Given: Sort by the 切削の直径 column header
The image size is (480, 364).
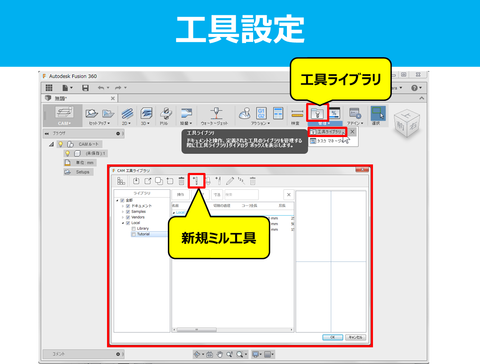Looking at the screenshot, I should point(222,206).
